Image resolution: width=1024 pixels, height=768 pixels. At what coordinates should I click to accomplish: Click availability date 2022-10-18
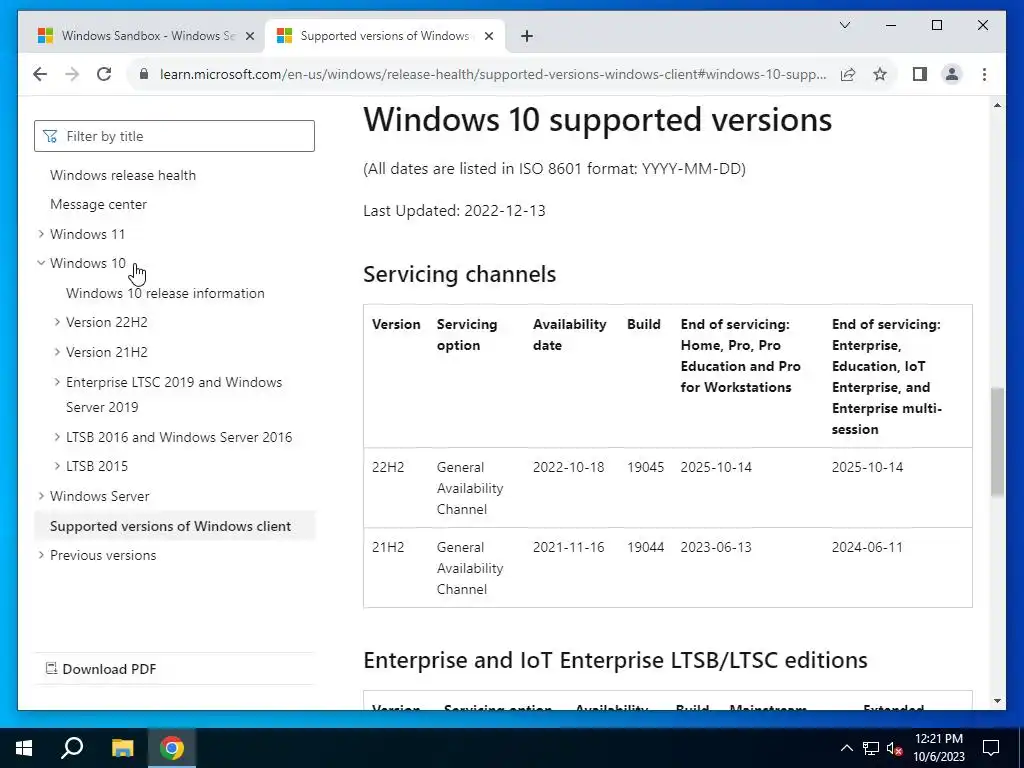point(568,468)
